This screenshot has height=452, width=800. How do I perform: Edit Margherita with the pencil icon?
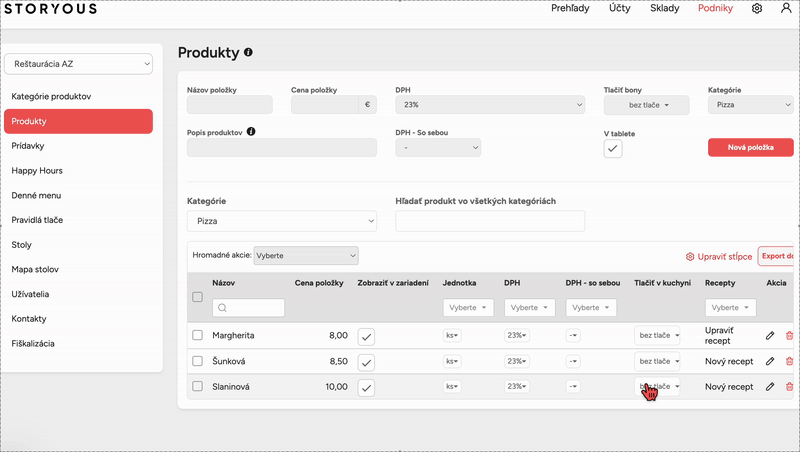(770, 335)
